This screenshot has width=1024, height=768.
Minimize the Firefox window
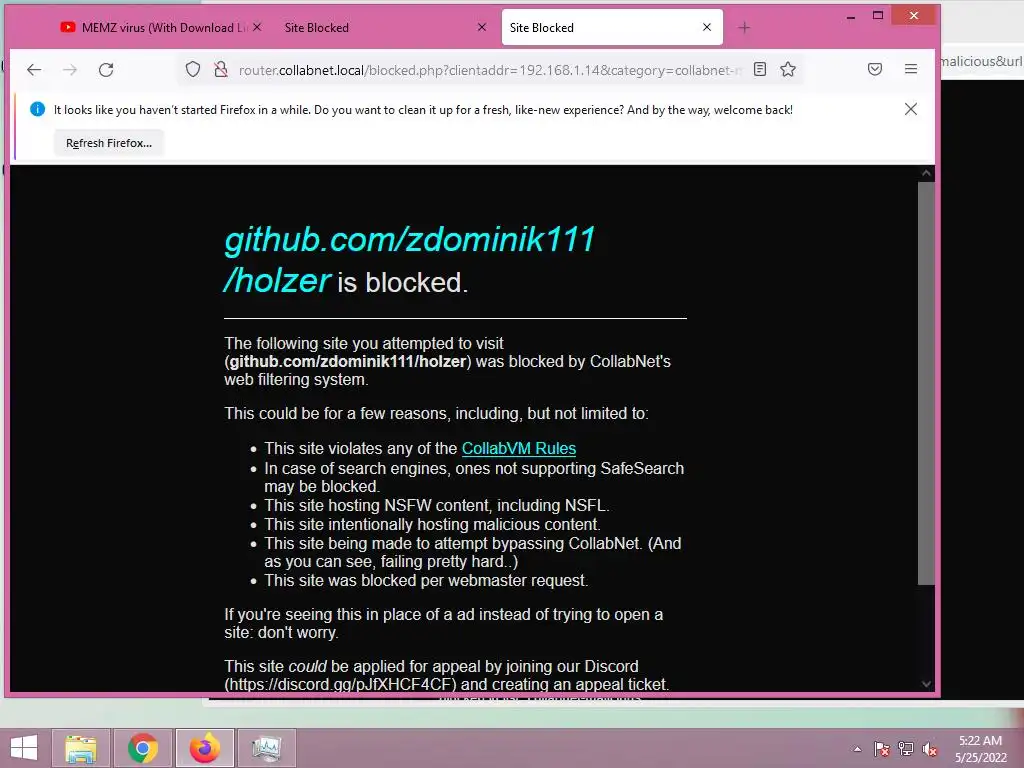[850, 16]
